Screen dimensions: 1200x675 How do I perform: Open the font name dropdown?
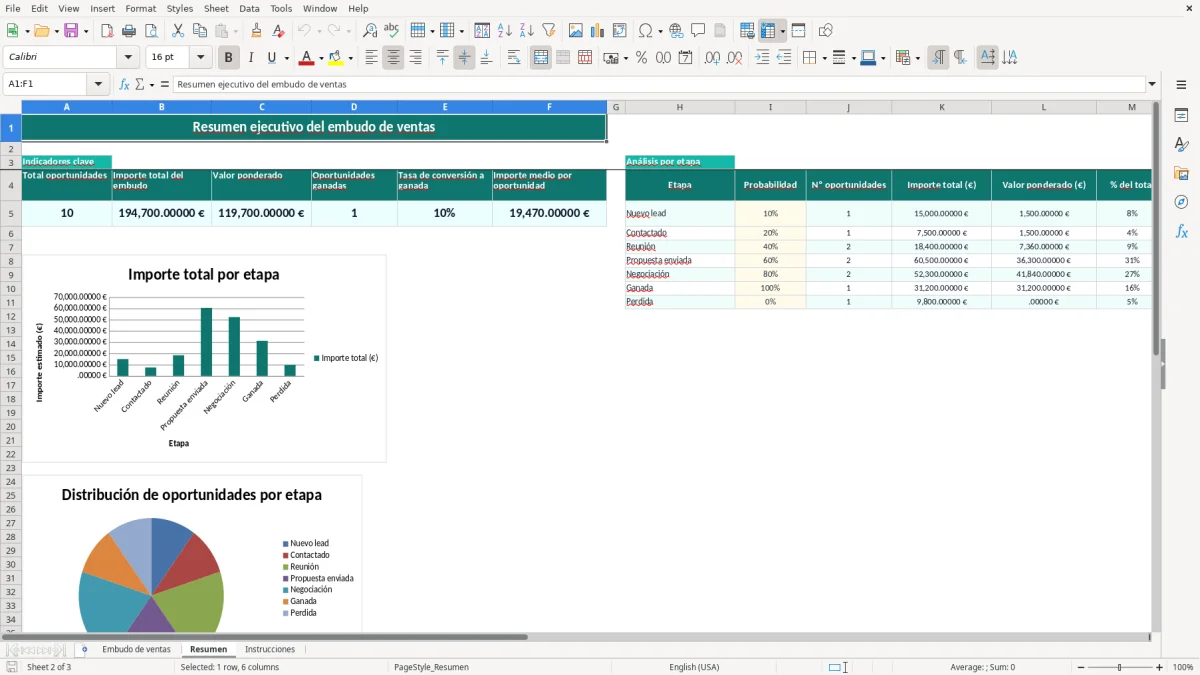[128, 58]
